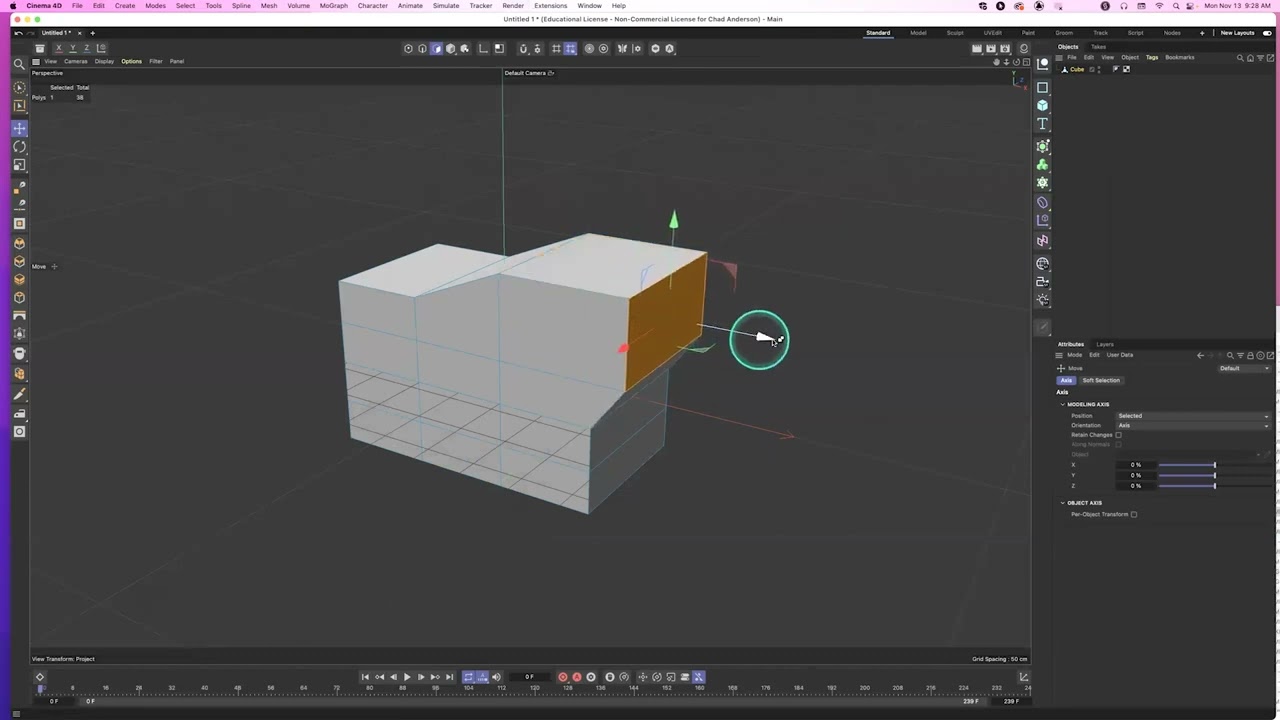The width and height of the screenshot is (1280, 720).
Task: Open the Attributes manager hamburger menu
Action: [1059, 355]
